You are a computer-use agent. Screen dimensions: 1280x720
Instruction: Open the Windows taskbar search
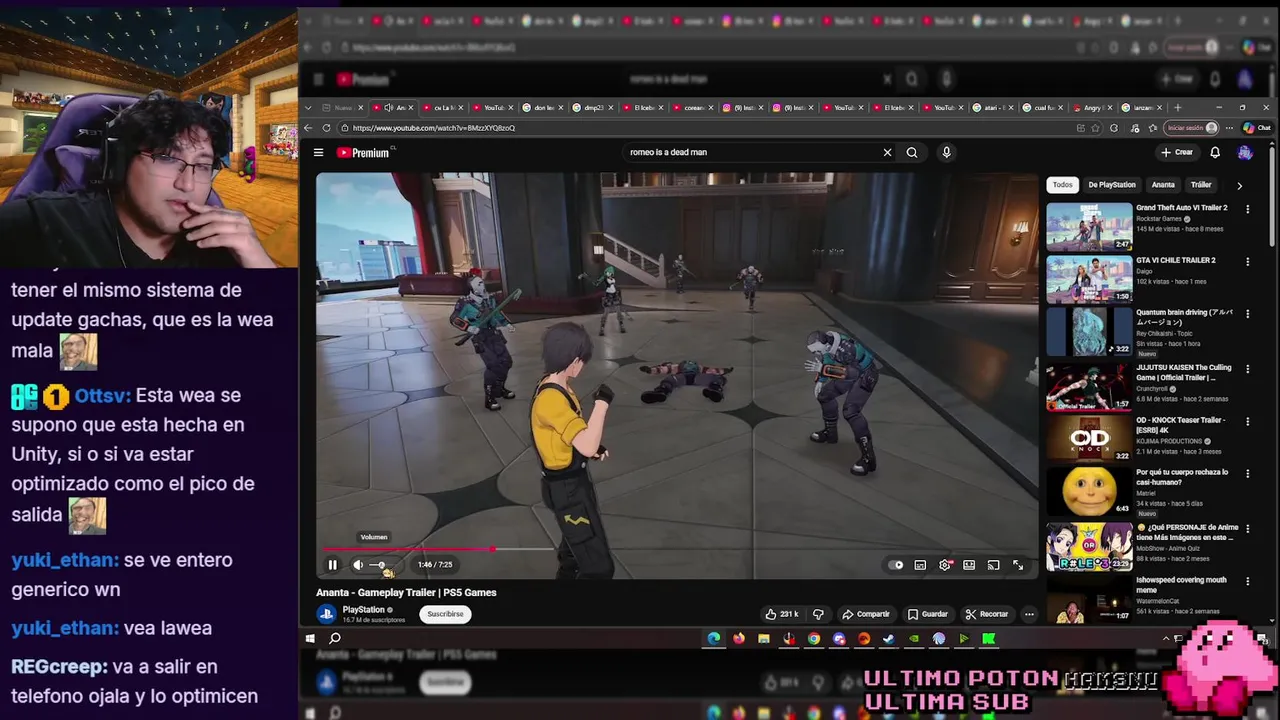(x=335, y=638)
